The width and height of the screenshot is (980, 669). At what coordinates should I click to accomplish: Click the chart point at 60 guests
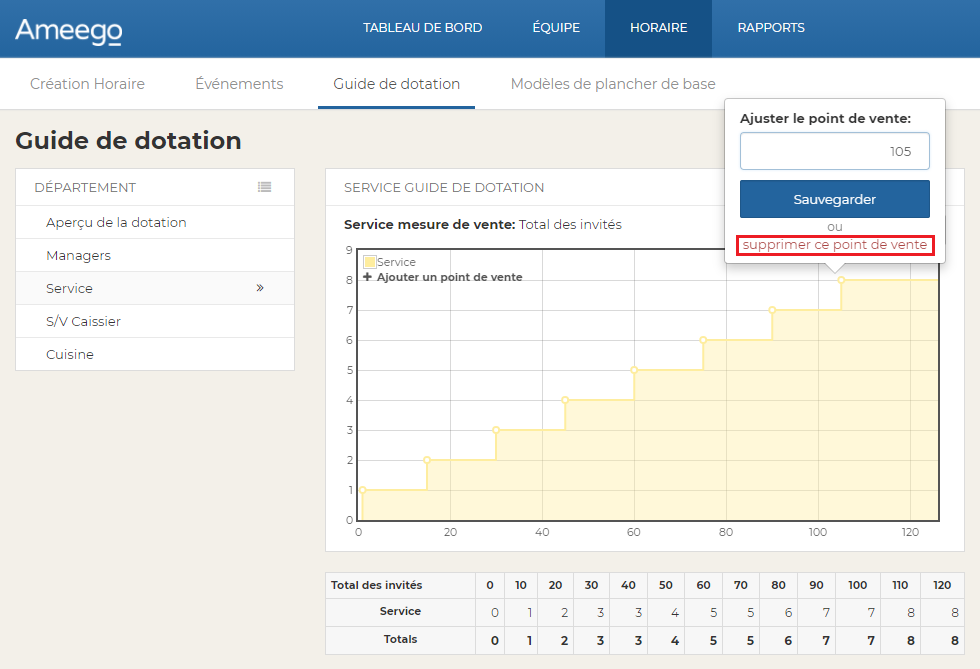[x=634, y=370]
